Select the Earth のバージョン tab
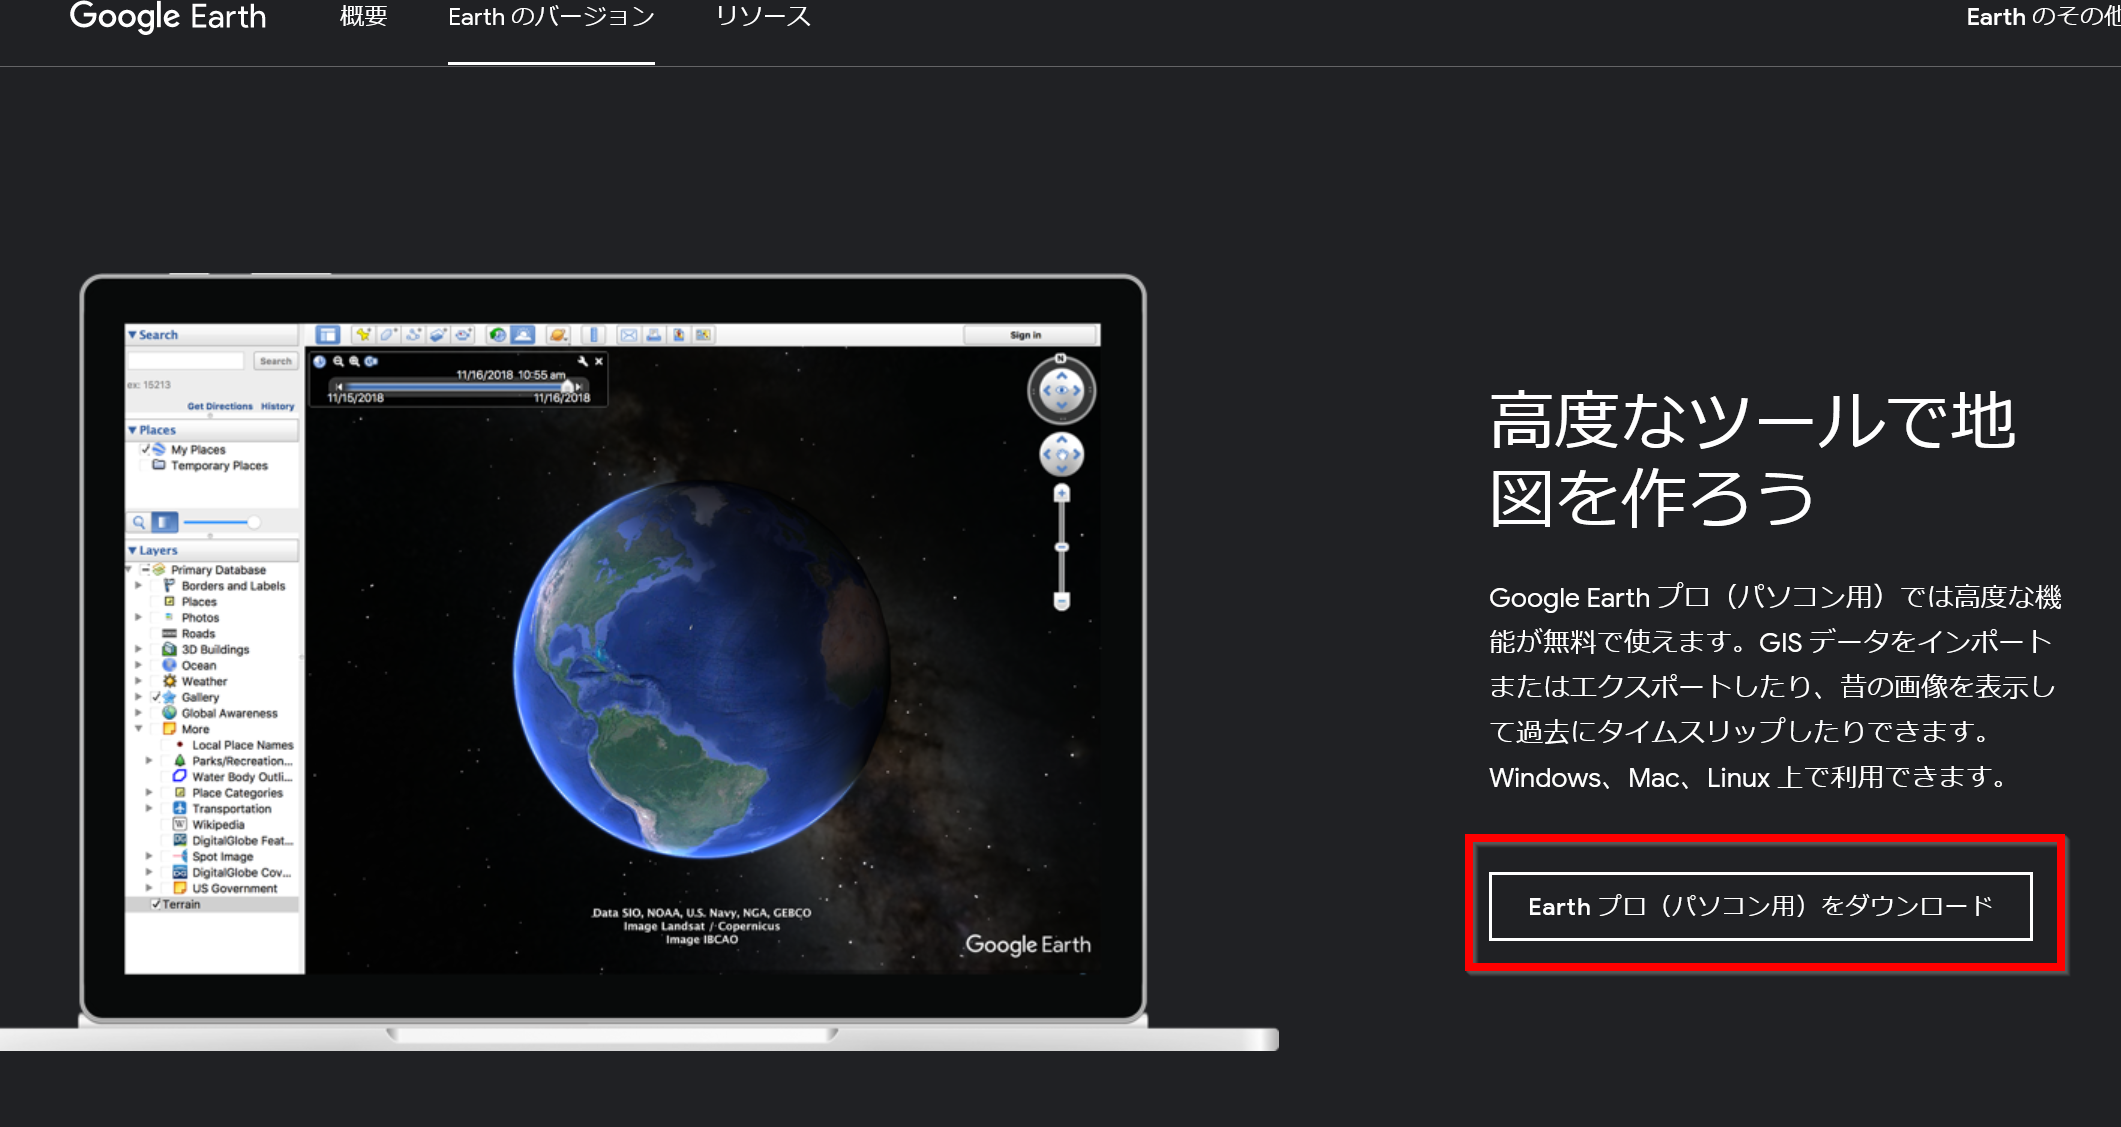The image size is (2121, 1127). [x=551, y=17]
